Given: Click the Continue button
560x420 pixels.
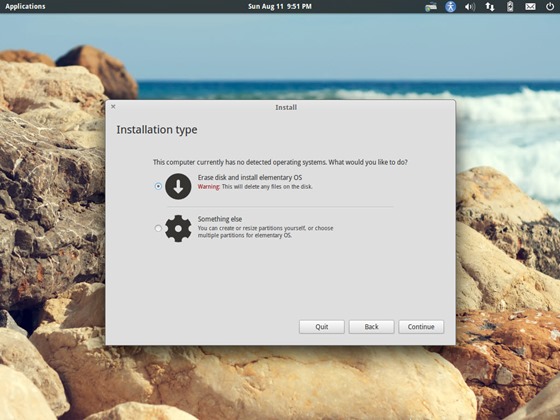Looking at the screenshot, I should [421, 327].
